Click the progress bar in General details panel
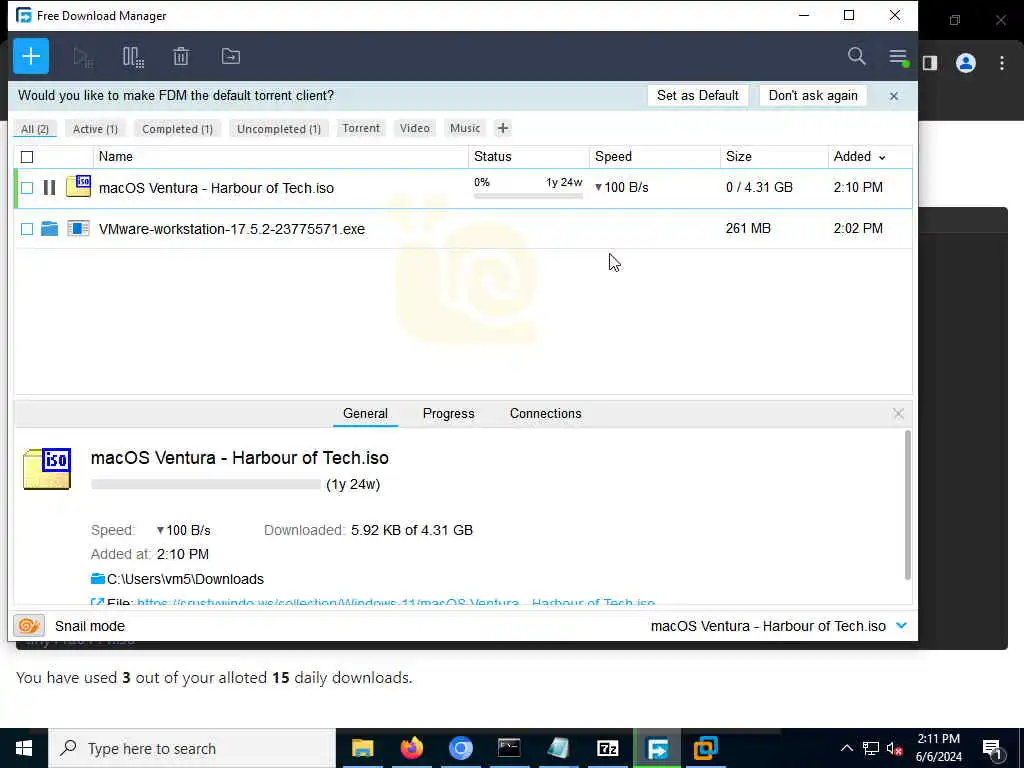This screenshot has height=768, width=1024. (206, 485)
